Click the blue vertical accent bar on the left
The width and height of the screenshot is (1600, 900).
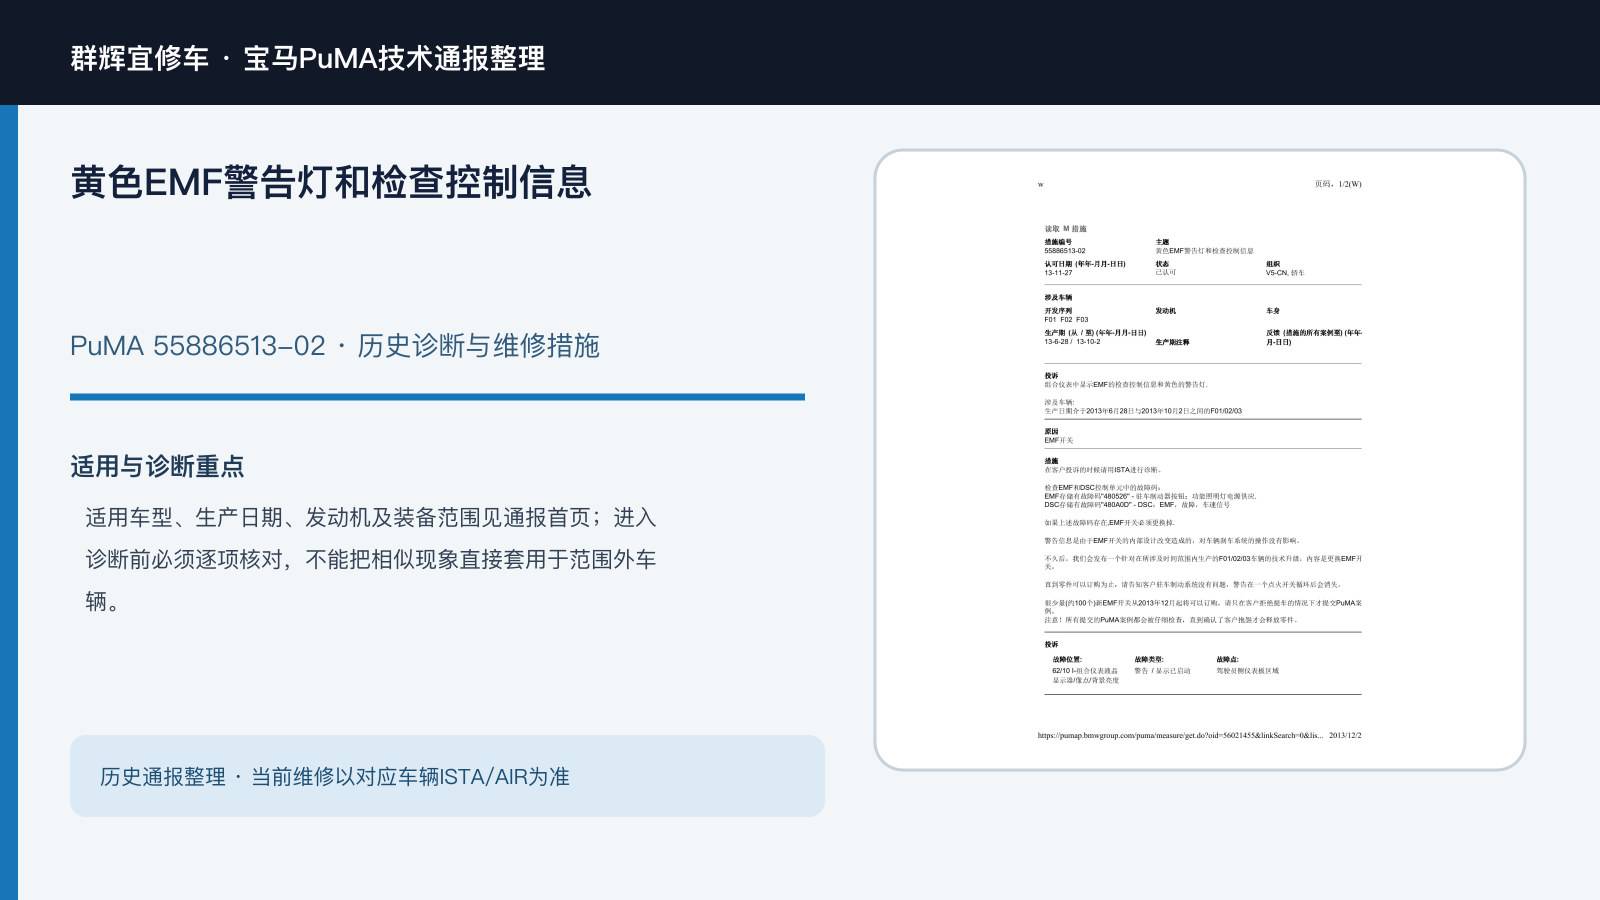pos(9,502)
